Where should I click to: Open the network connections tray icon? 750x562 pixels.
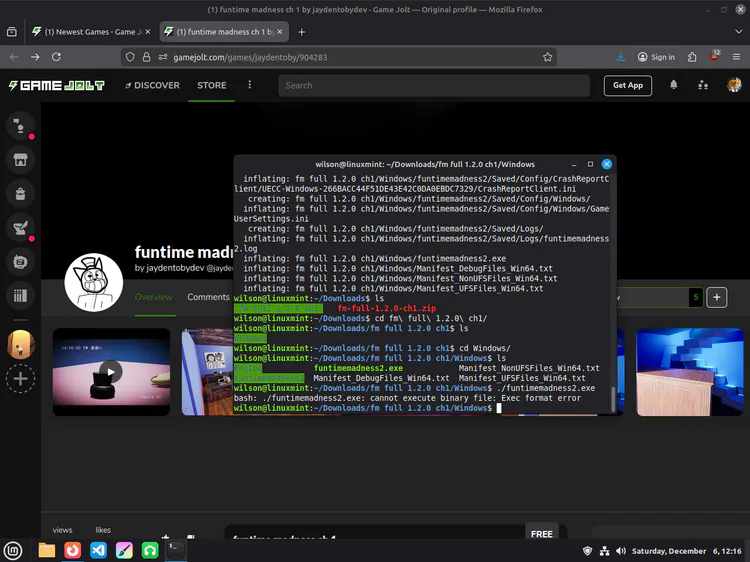pos(605,551)
